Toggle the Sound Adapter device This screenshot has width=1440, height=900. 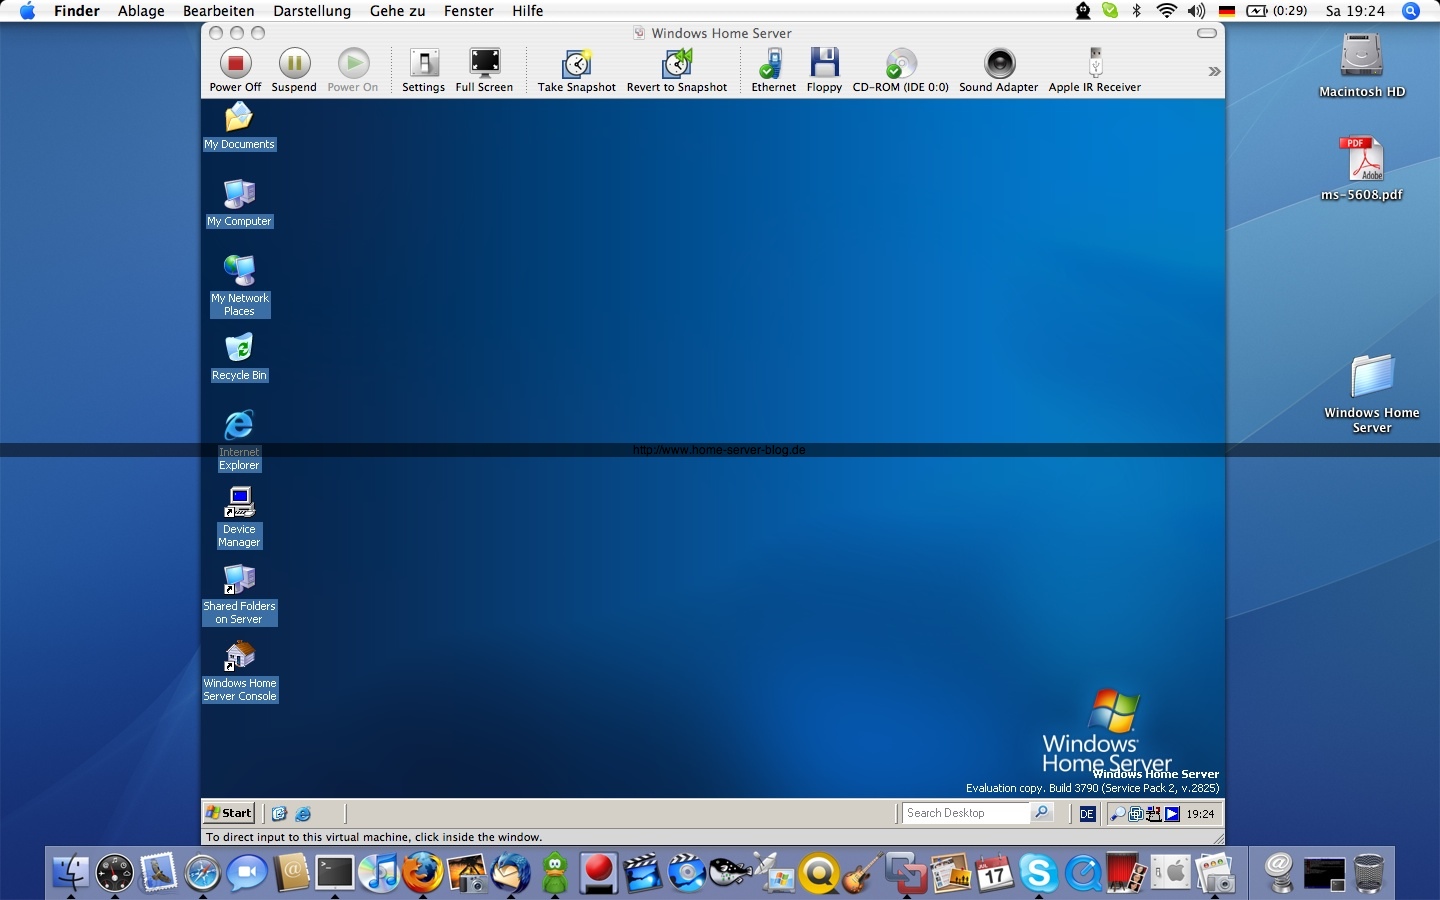999,70
